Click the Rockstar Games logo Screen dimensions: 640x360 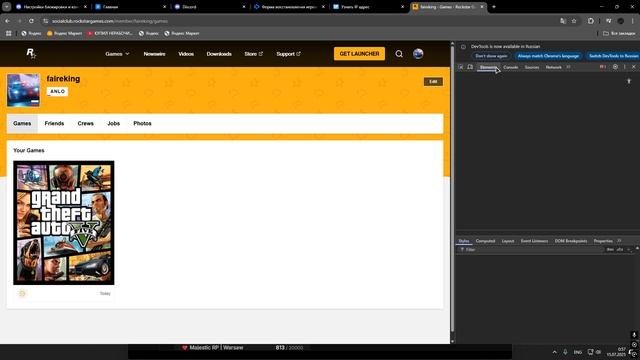tap(31, 53)
